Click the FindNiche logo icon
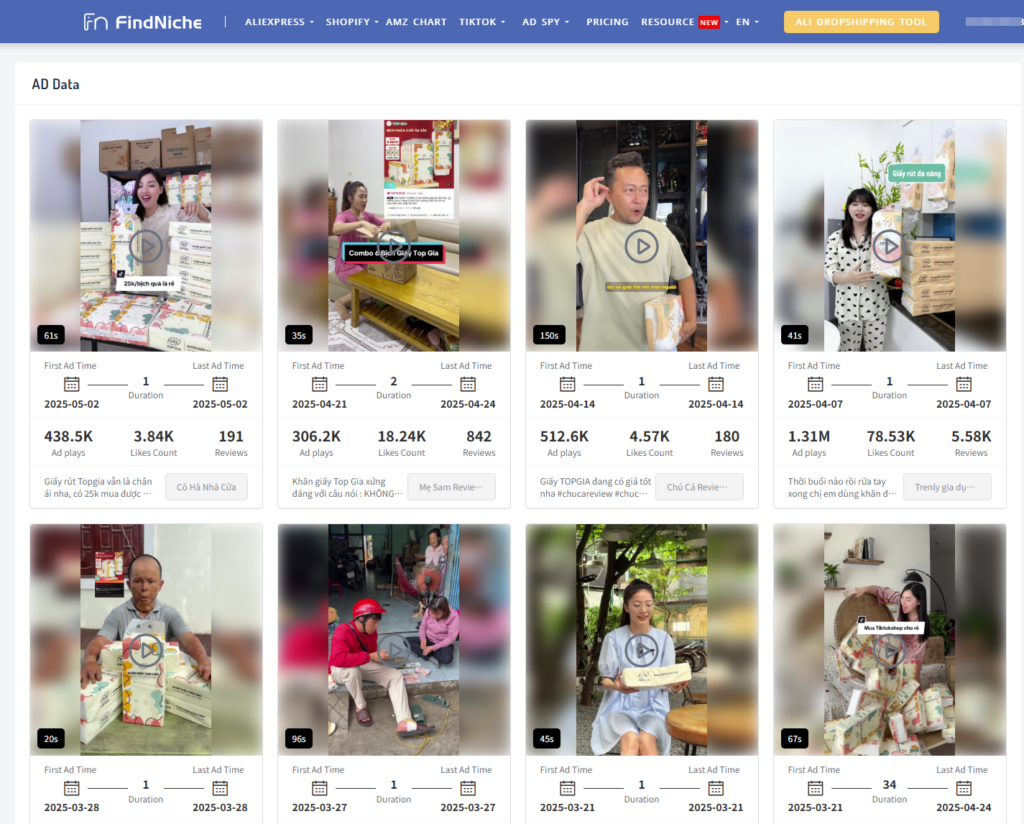Image resolution: width=1024 pixels, height=824 pixels. click(95, 22)
